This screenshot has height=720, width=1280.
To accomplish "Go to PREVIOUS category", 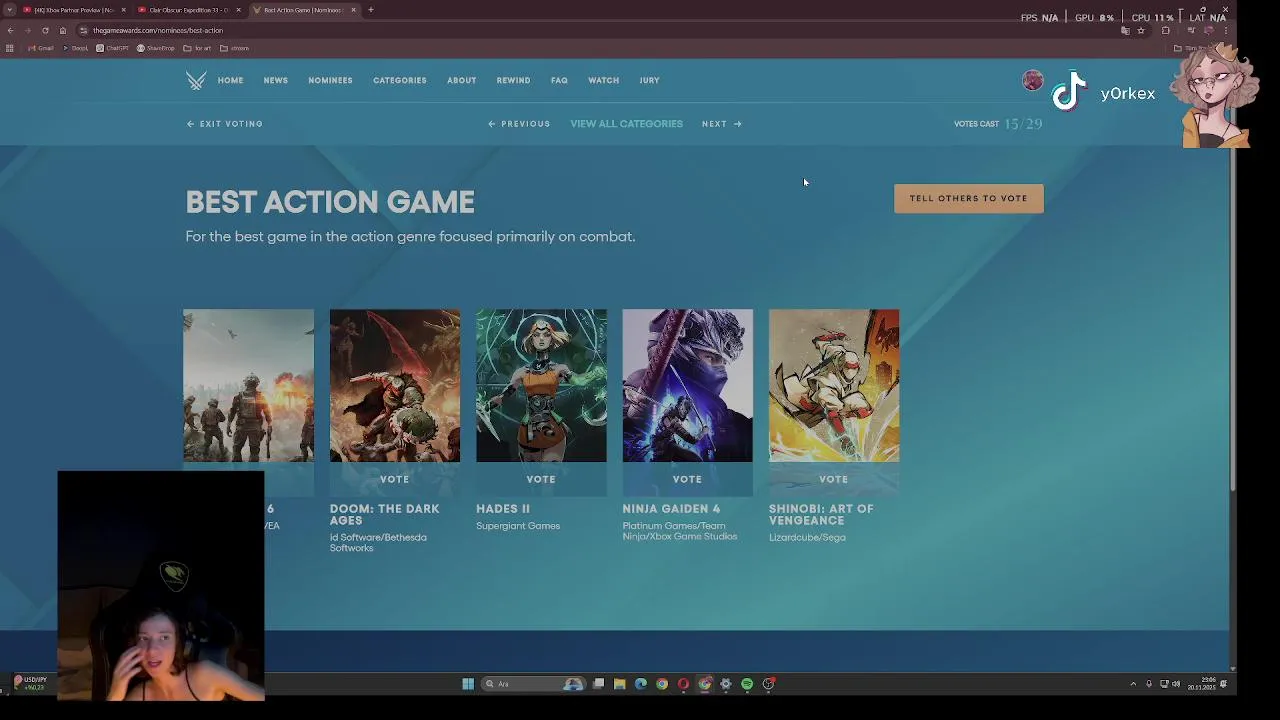I will (x=519, y=124).
